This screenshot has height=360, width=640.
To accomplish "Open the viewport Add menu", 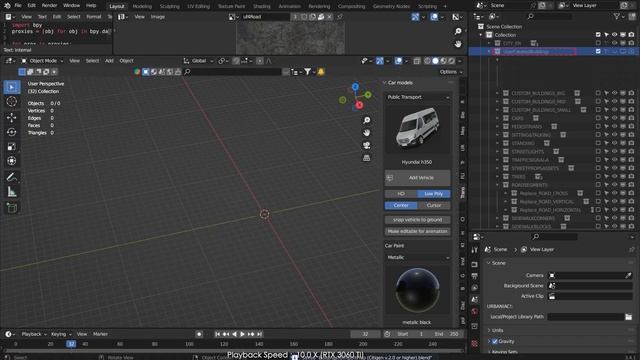I will (109, 61).
